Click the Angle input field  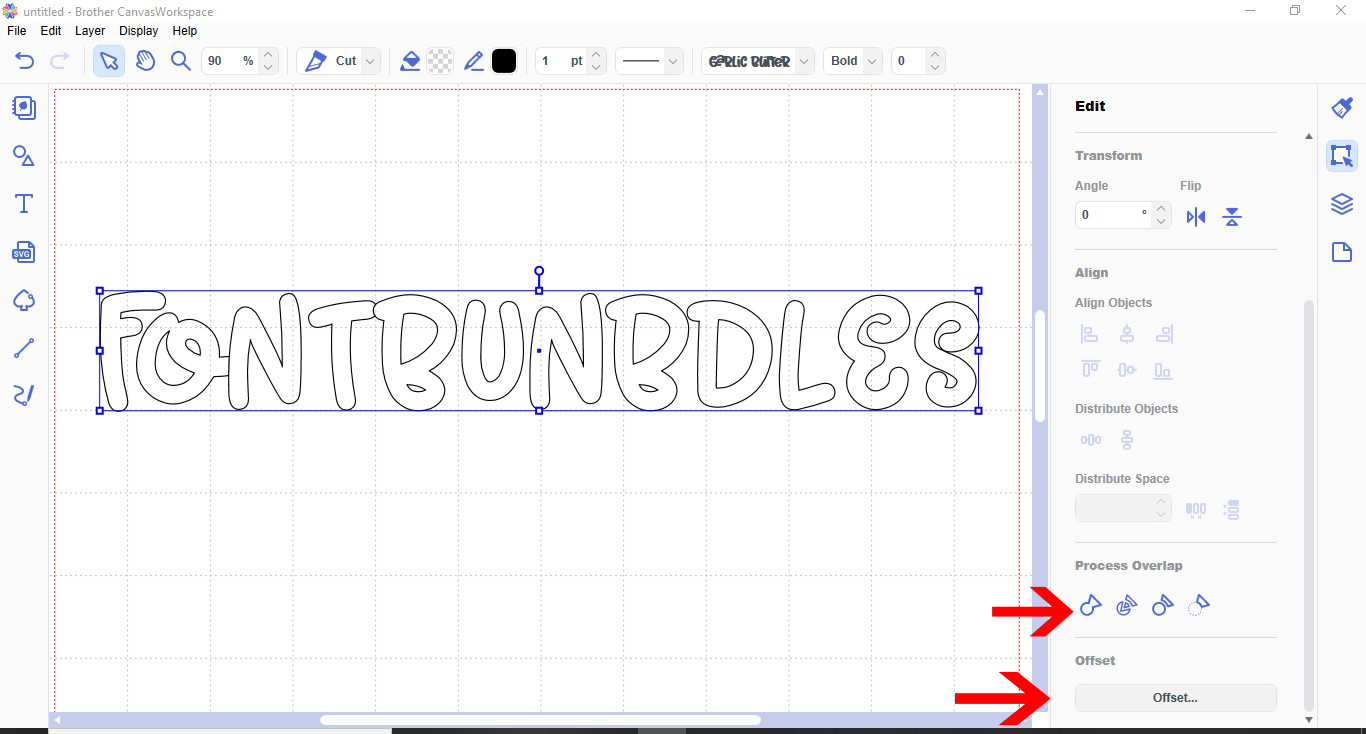1113,215
